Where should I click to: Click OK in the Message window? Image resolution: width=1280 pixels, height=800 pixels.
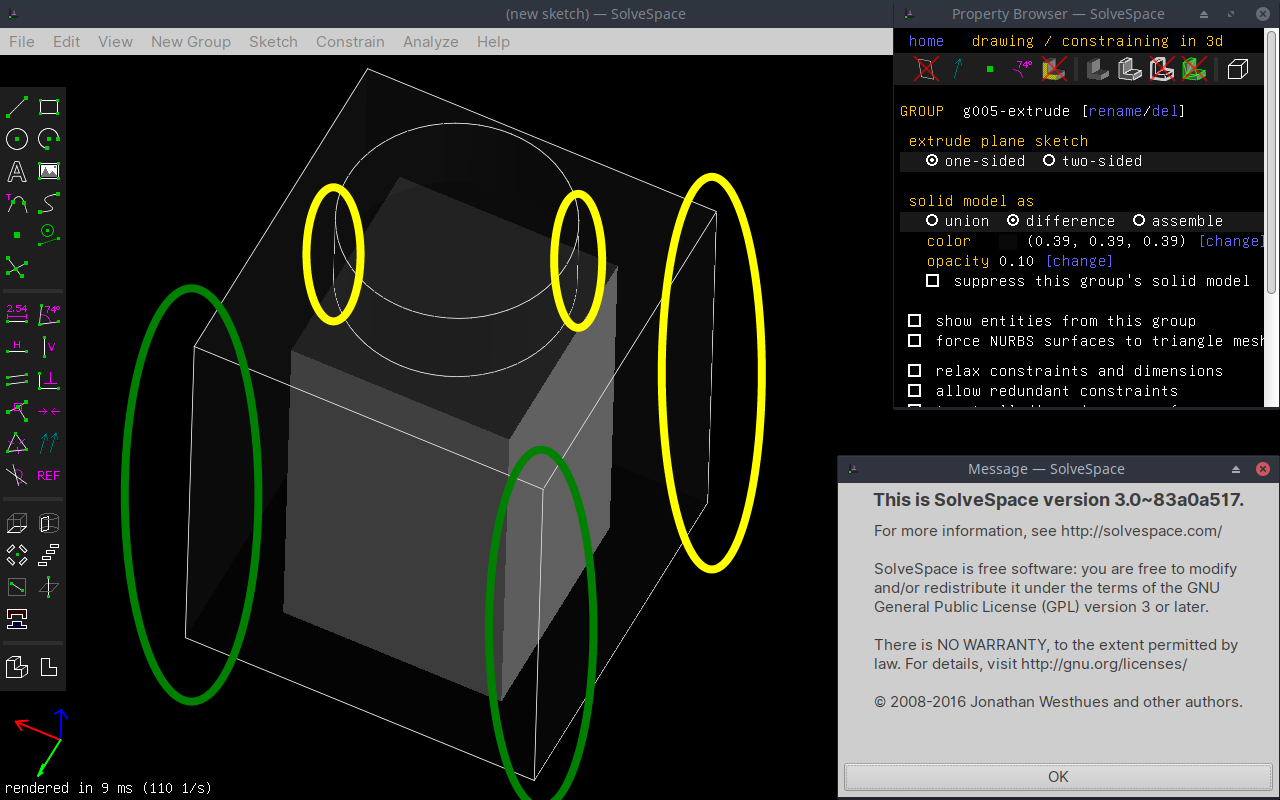point(1058,777)
